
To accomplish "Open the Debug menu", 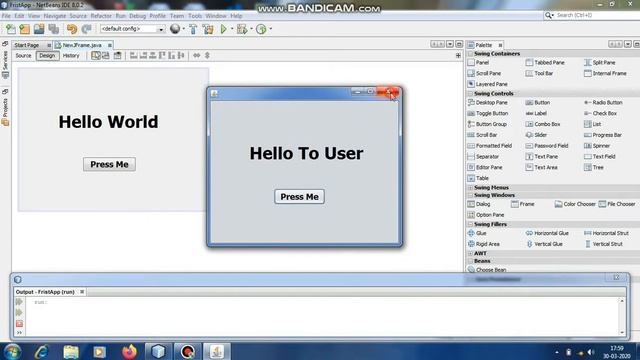I will pyautogui.click(x=138, y=16).
